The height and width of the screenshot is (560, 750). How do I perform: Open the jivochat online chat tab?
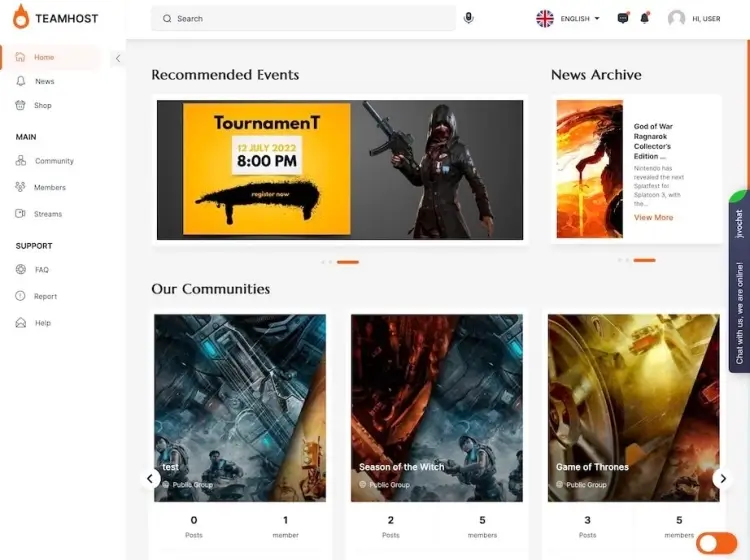click(739, 282)
